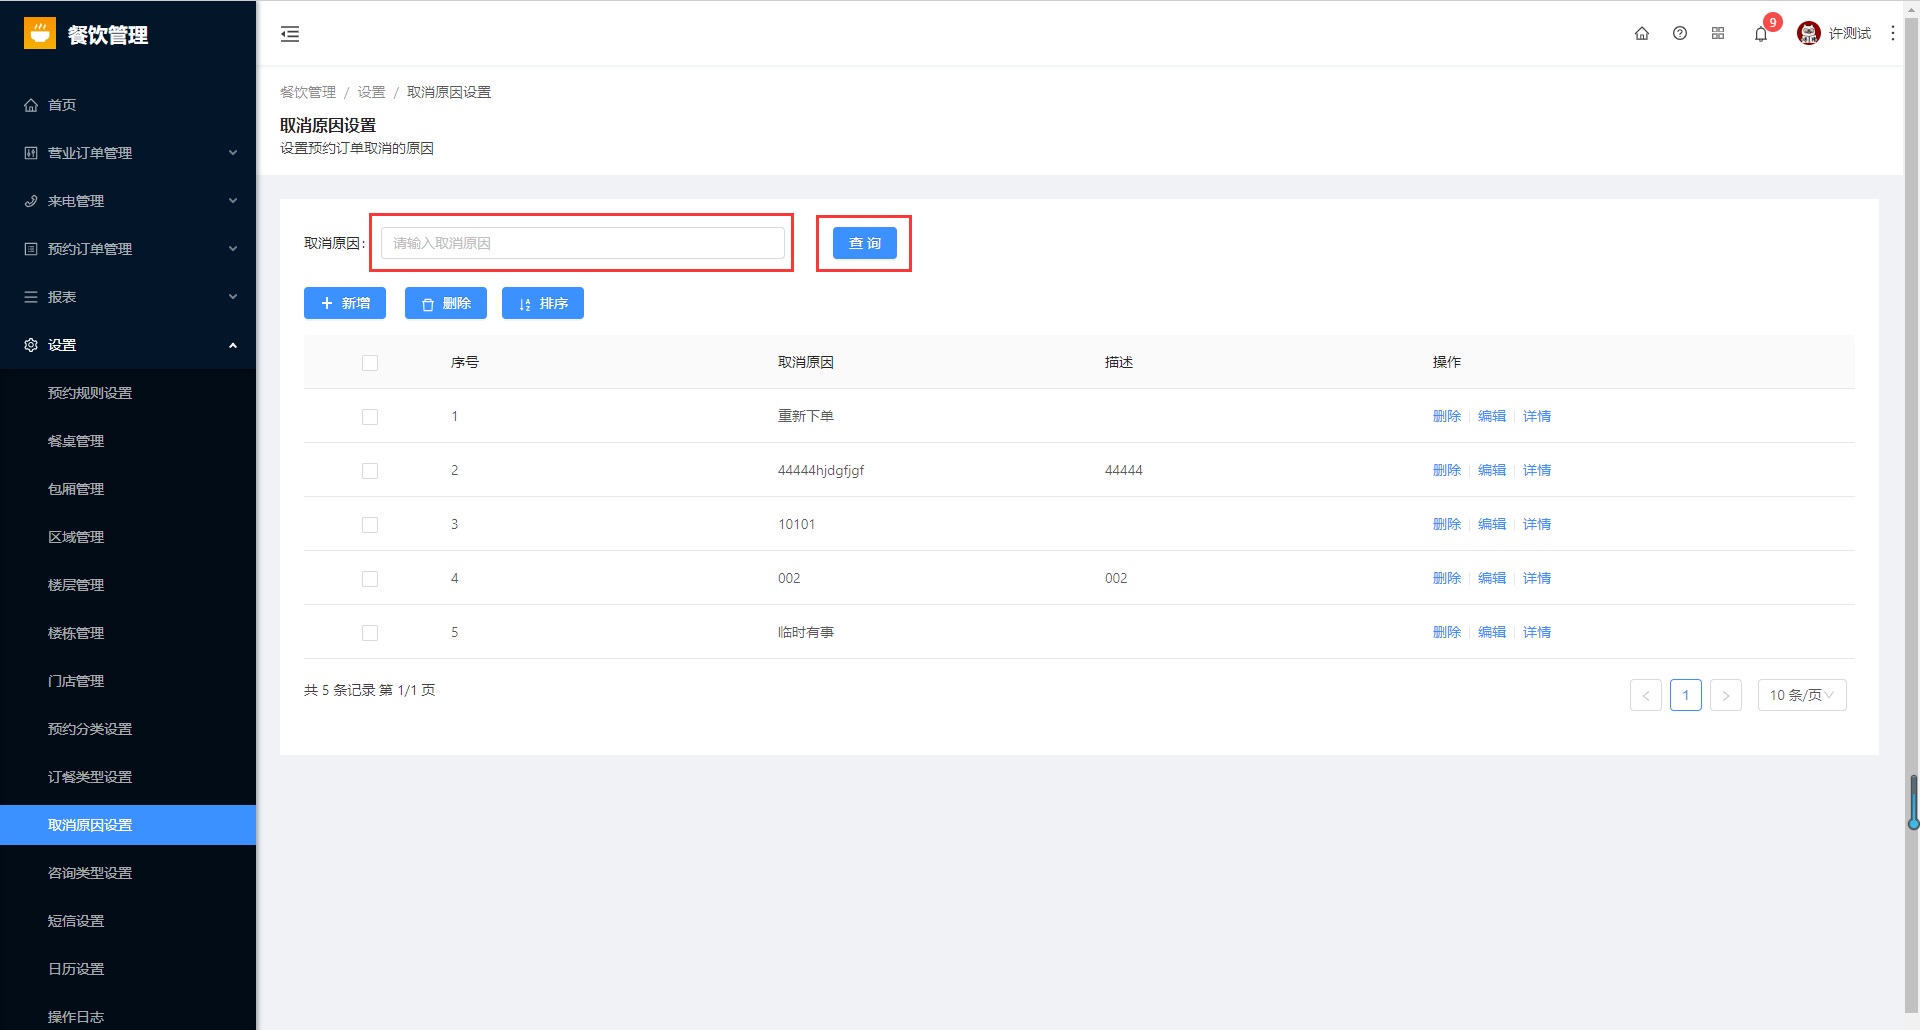1920x1030 pixels.
Task: Click the 首页 home sidebar icon
Action: coord(31,105)
